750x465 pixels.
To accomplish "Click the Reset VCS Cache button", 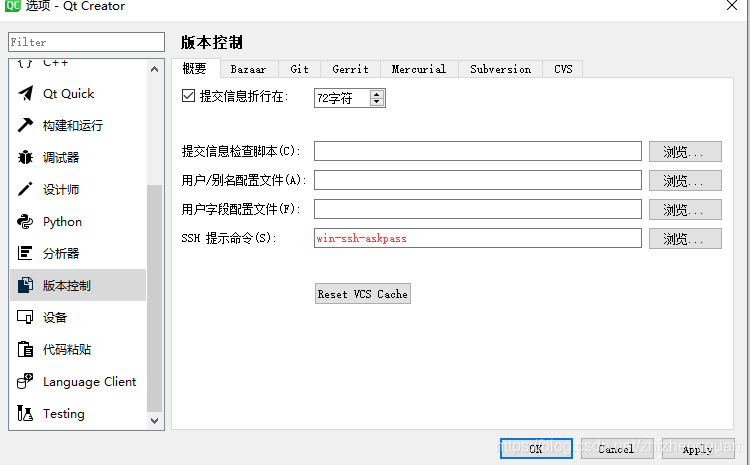I will (363, 294).
